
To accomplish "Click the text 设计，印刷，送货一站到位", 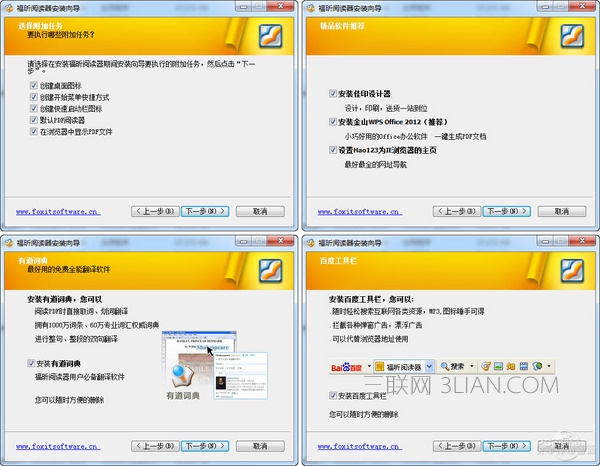I will coord(386,108).
